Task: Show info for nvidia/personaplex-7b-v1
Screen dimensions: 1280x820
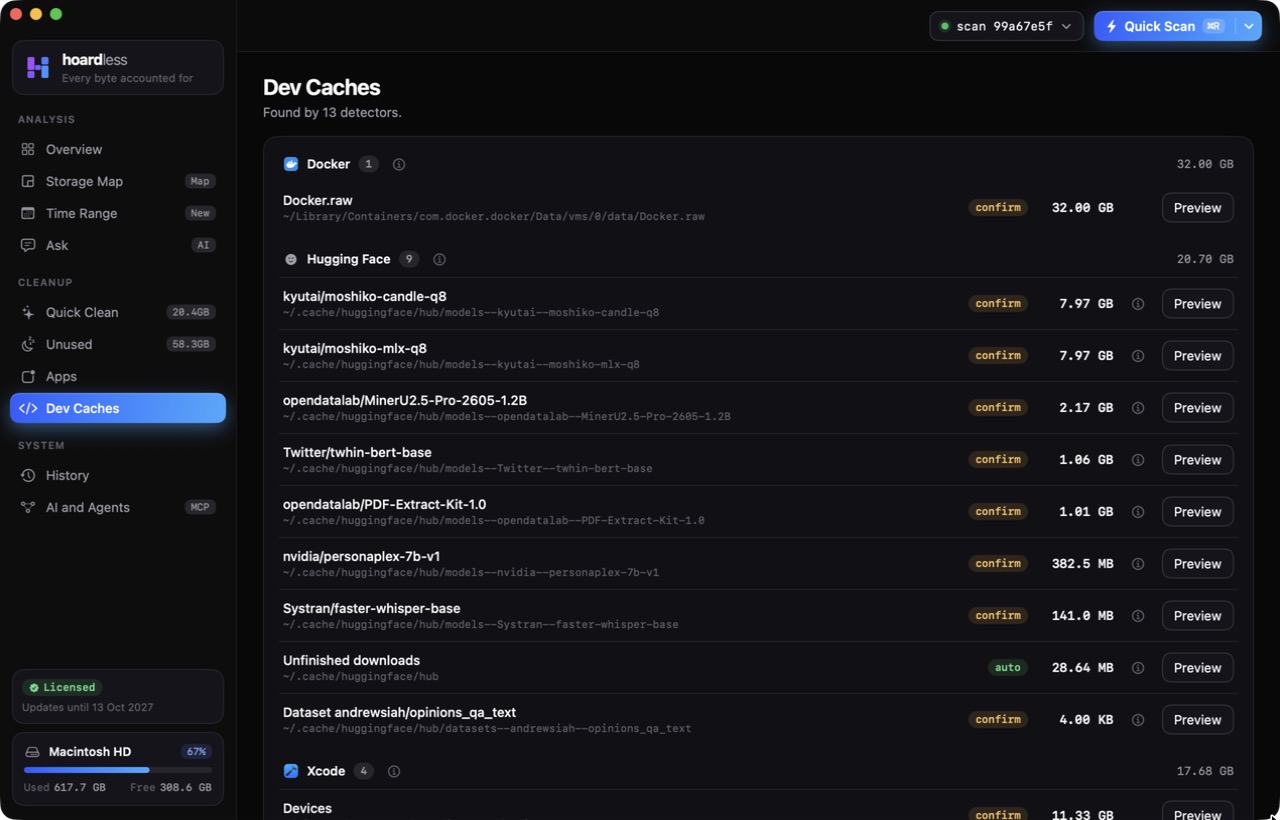Action: point(1138,564)
